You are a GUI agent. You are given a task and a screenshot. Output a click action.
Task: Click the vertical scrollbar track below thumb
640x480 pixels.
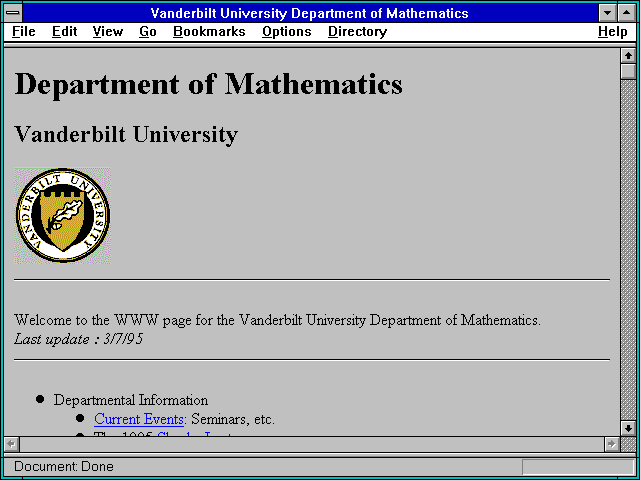click(x=628, y=250)
